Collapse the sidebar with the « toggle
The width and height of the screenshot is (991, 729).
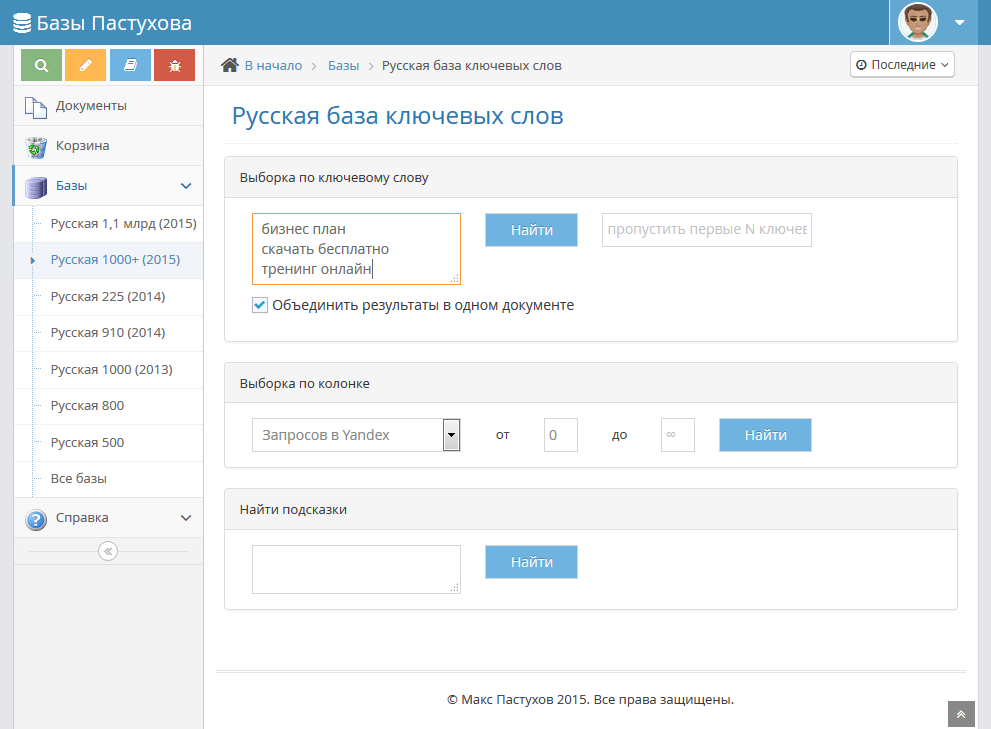(108, 551)
